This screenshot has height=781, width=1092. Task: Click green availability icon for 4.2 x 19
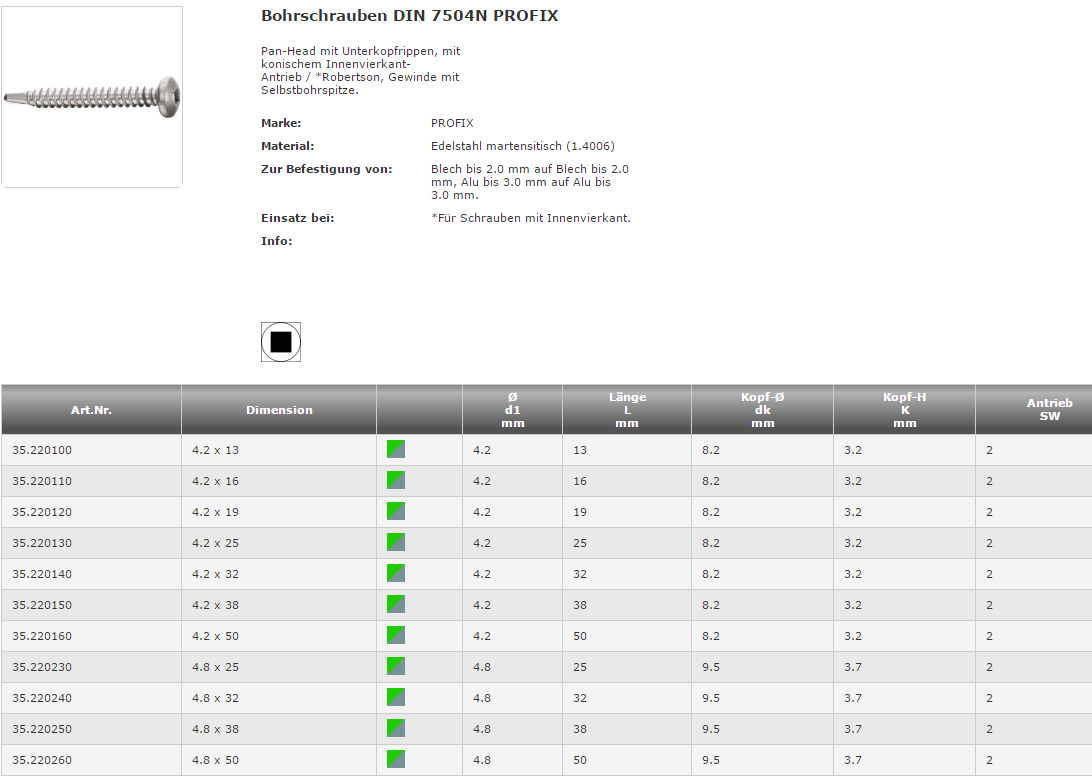pyautogui.click(x=396, y=511)
